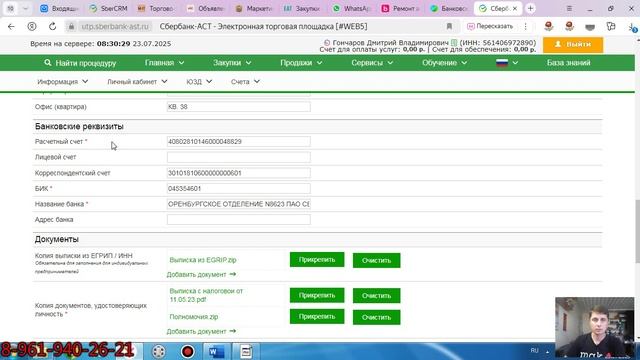Click Добавить документ under Полномочия row

coord(196,331)
